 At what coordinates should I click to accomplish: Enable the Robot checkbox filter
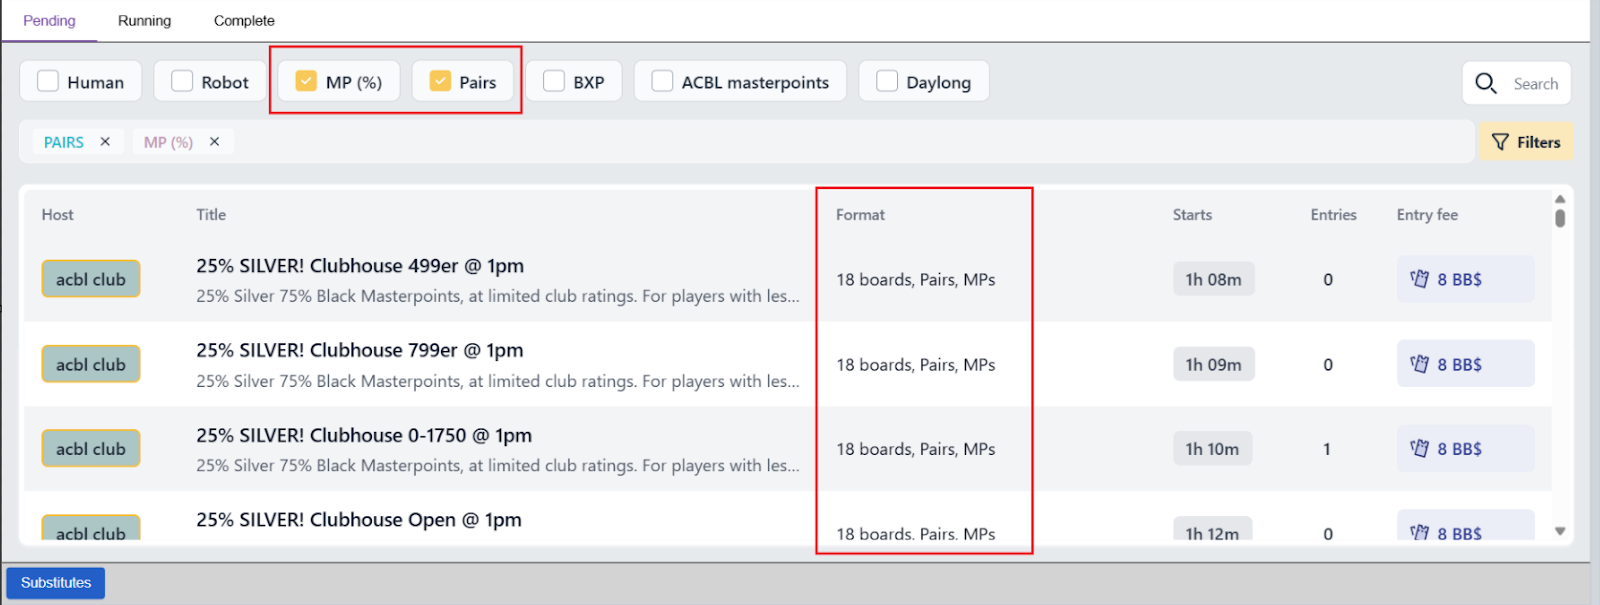tap(182, 81)
